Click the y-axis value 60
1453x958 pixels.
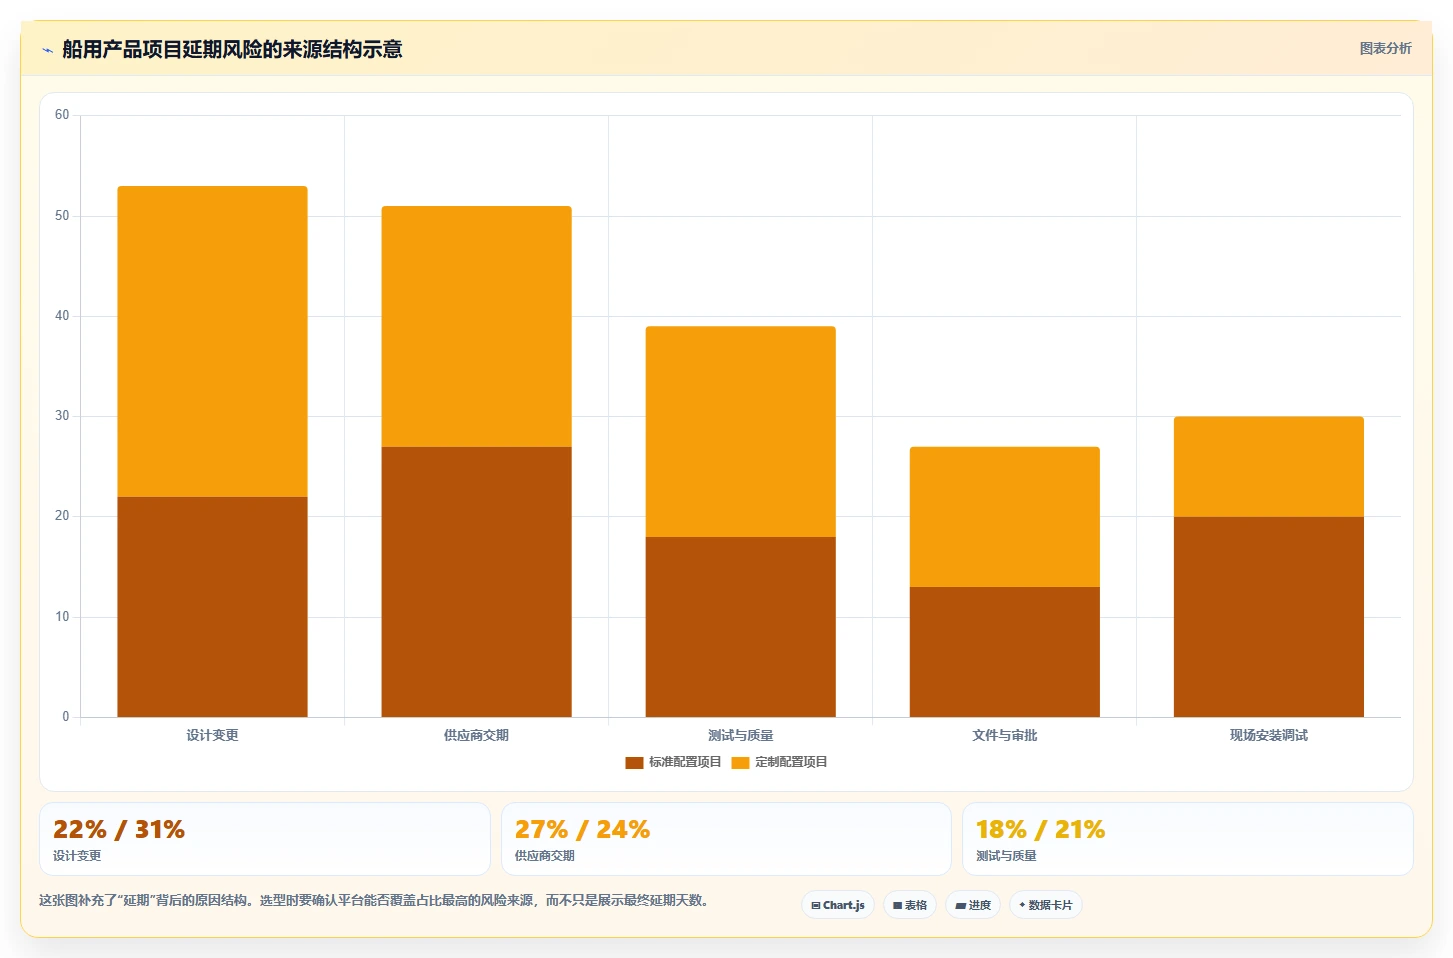(x=62, y=115)
